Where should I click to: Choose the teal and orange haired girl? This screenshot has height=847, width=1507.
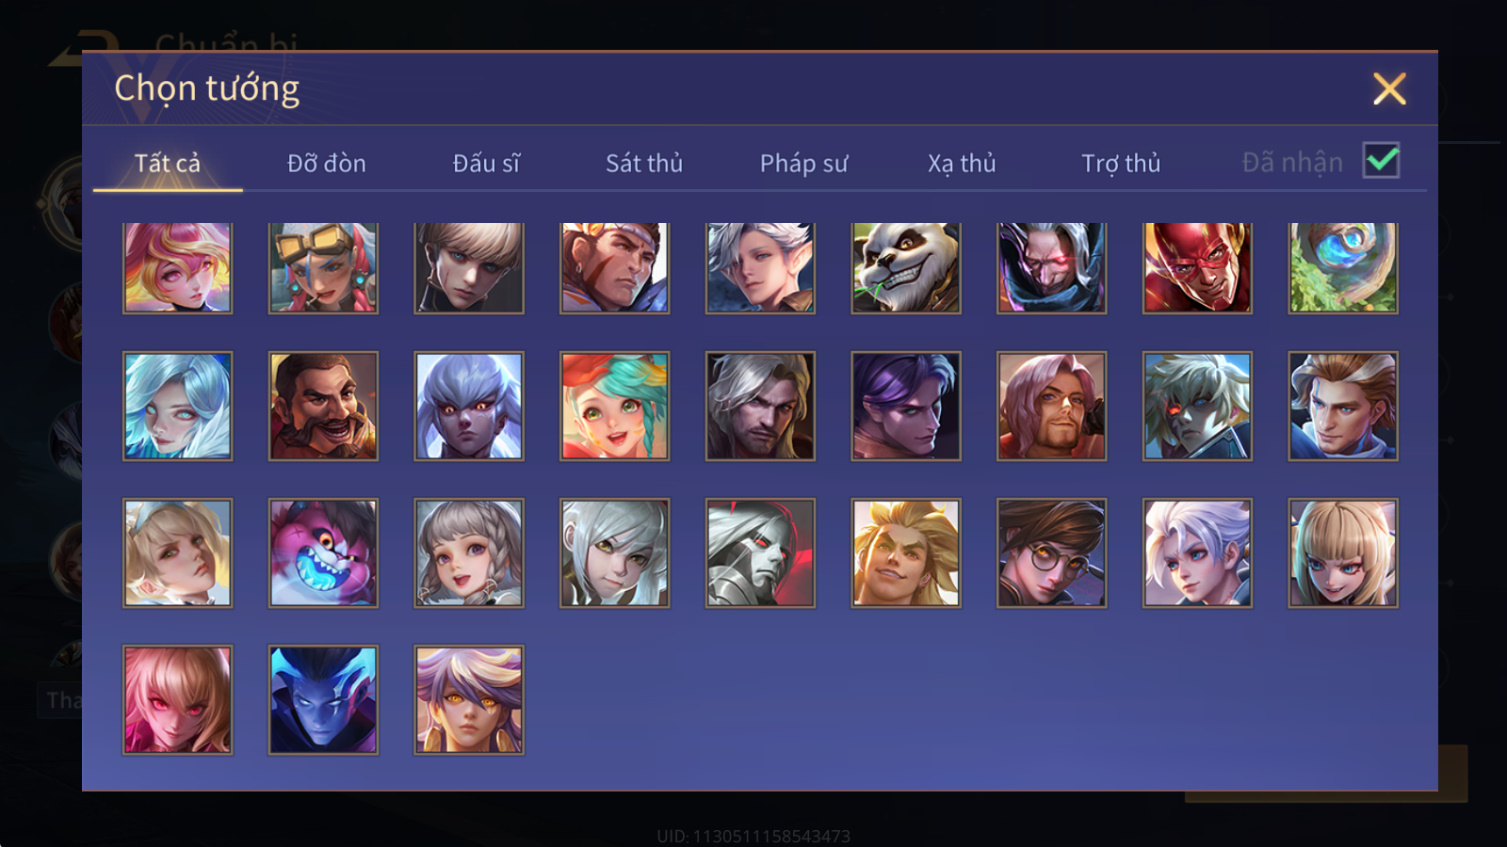pyautogui.click(x=615, y=406)
